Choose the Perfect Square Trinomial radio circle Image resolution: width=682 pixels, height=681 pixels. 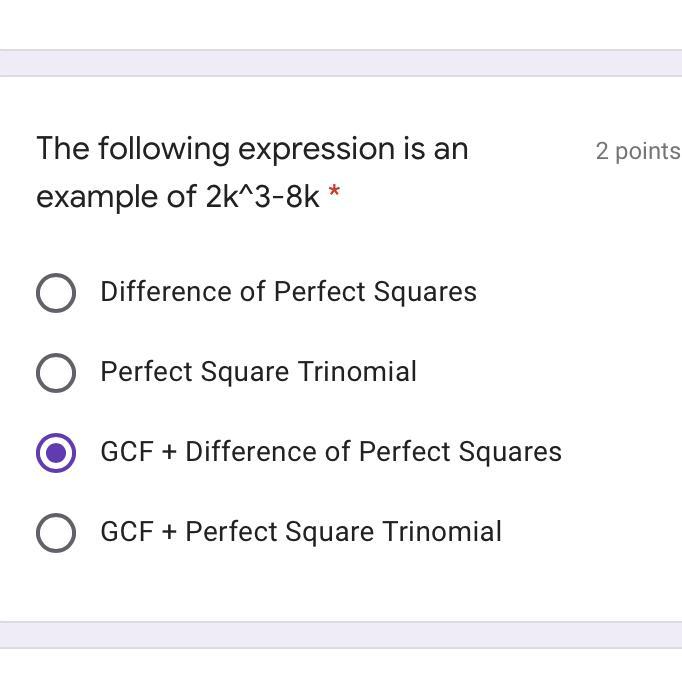[x=56, y=372]
